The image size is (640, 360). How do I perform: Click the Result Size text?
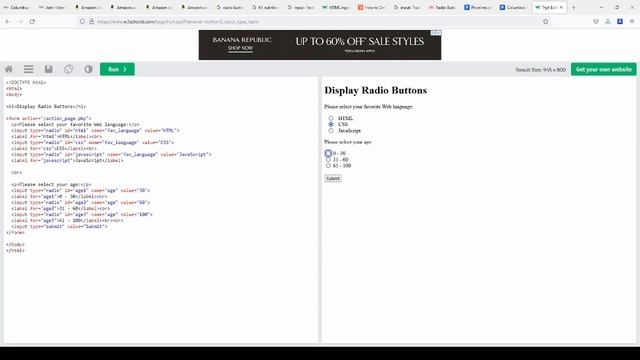click(x=540, y=70)
